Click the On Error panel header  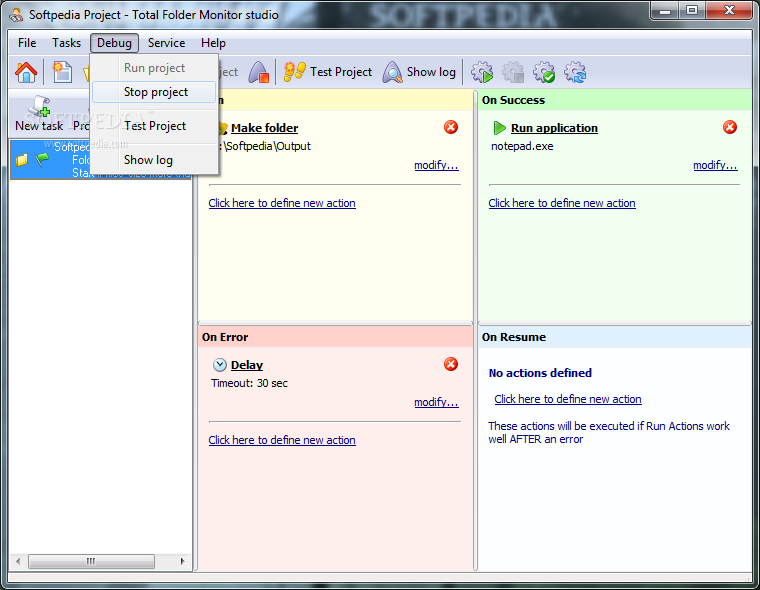(x=335, y=337)
